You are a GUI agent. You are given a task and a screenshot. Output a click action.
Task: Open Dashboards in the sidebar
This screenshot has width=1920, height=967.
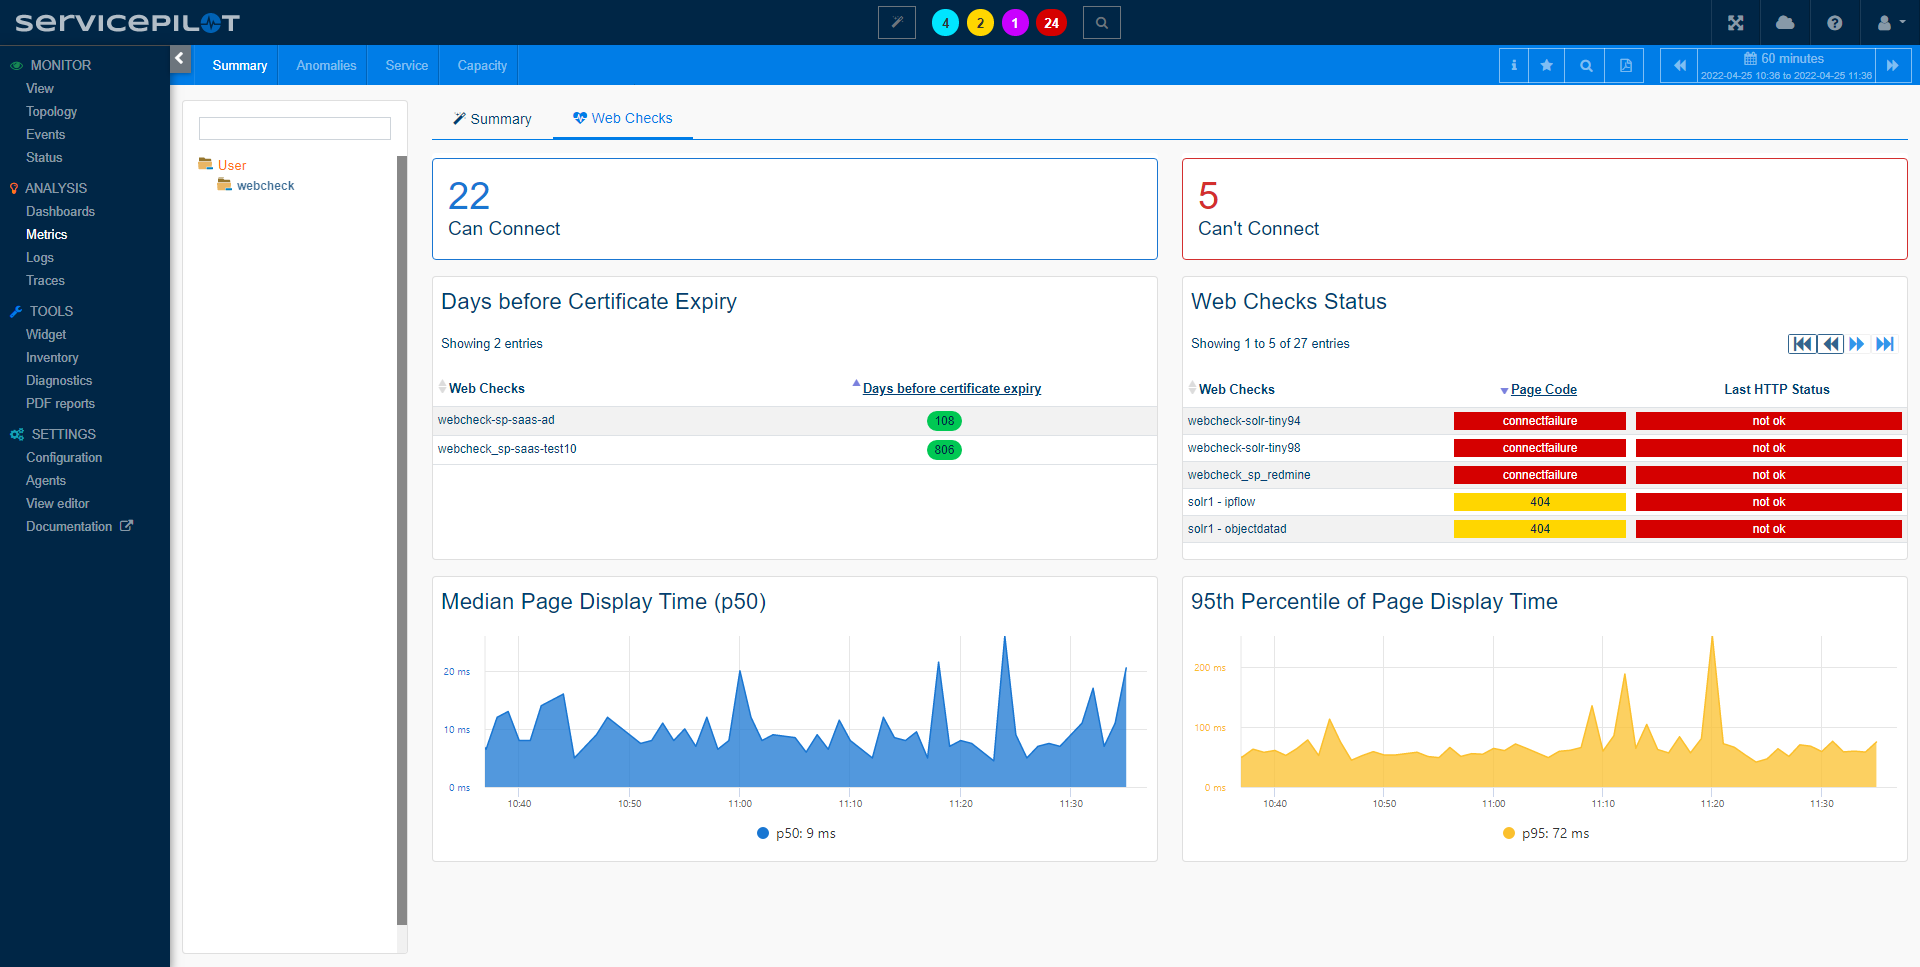(60, 211)
